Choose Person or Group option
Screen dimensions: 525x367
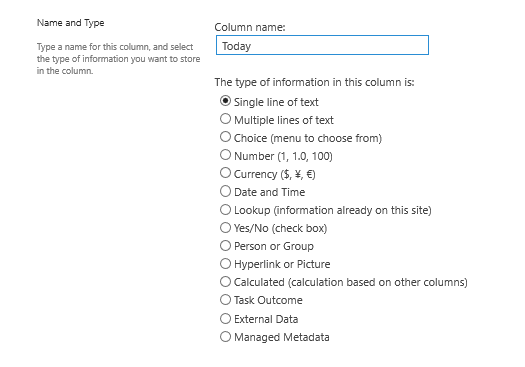(225, 246)
